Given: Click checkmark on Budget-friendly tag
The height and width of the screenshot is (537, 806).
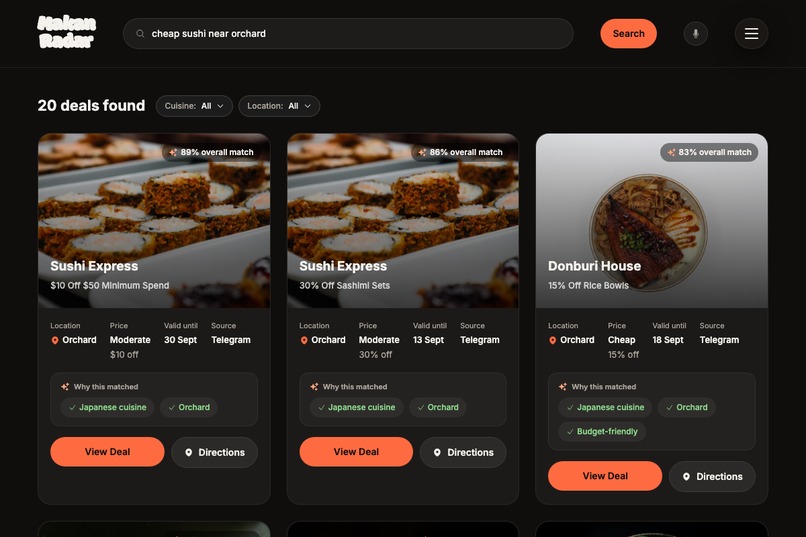Looking at the screenshot, I should [x=570, y=432].
